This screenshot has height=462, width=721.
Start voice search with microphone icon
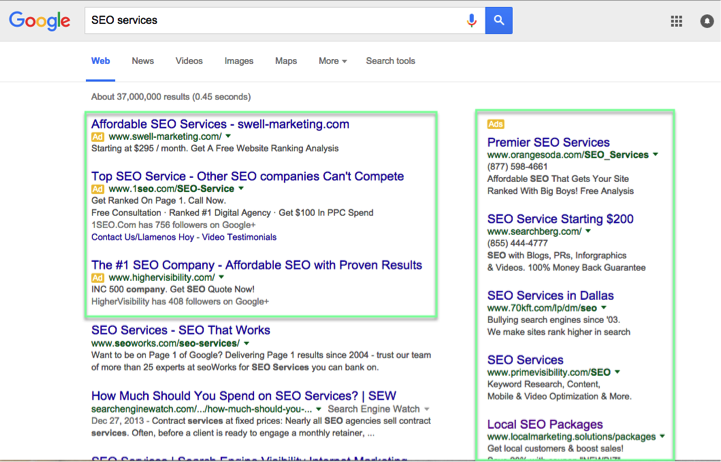[x=471, y=20]
